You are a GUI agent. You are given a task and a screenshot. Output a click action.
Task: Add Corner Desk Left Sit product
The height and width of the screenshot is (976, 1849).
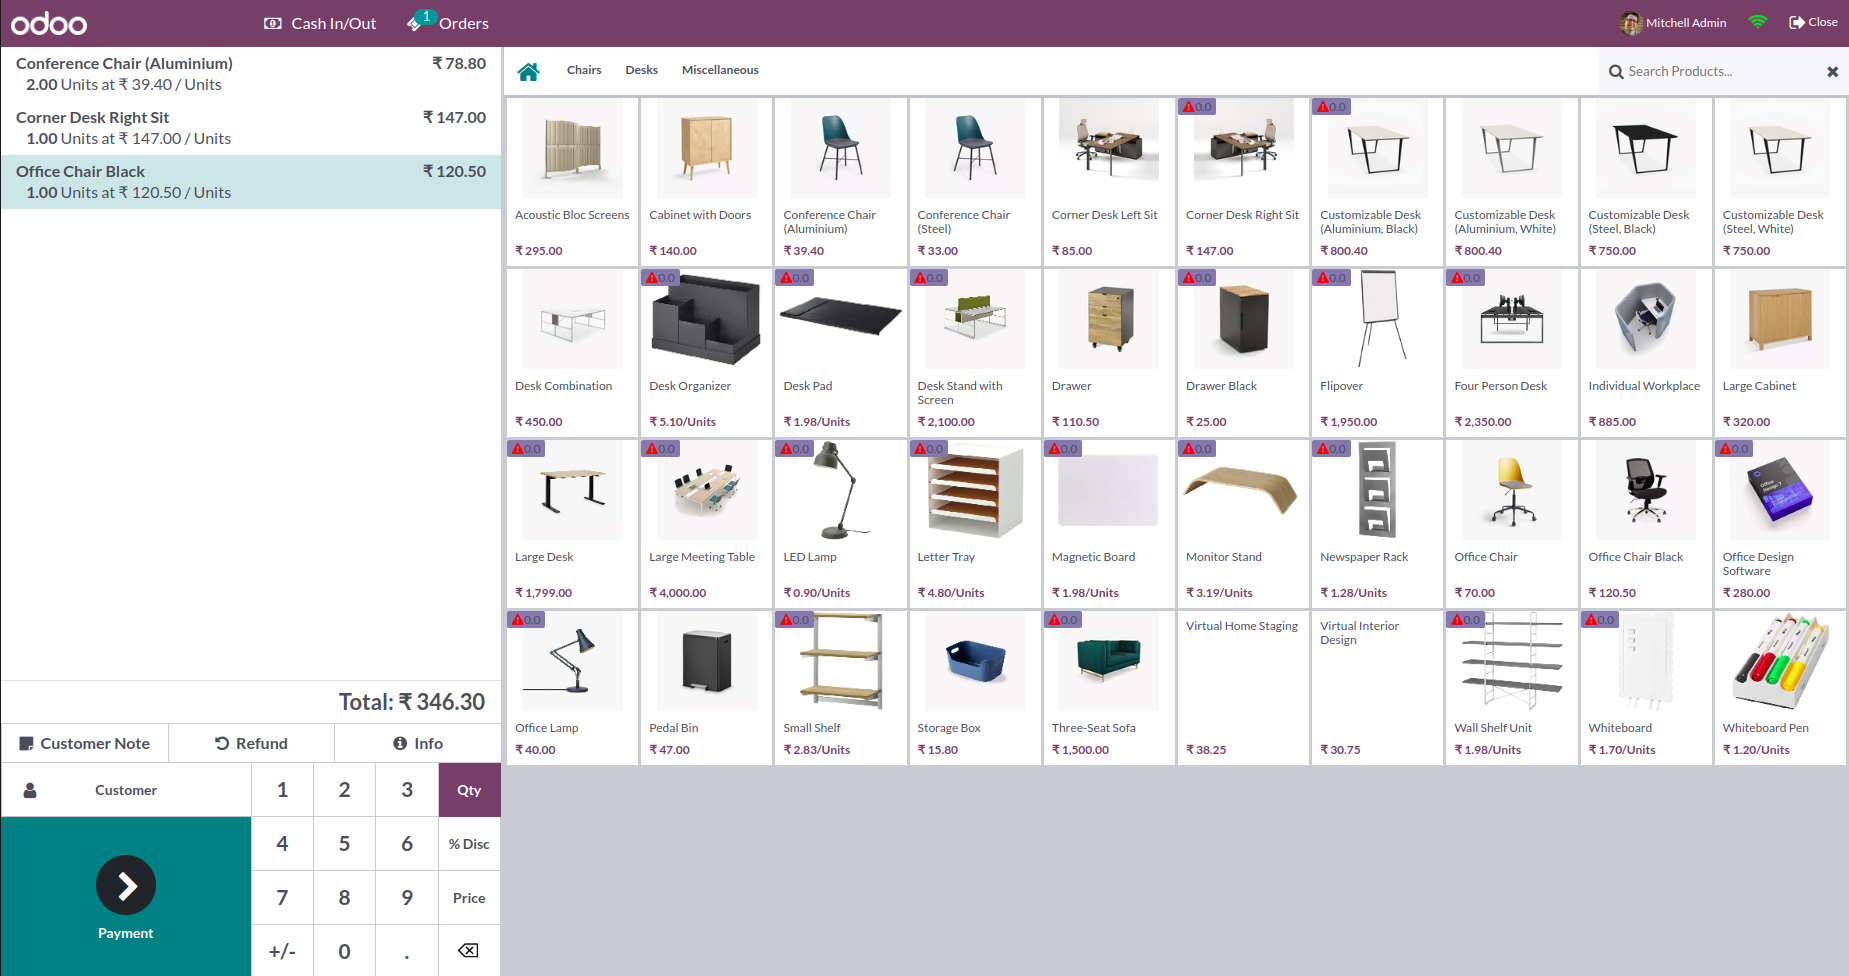[1109, 181]
